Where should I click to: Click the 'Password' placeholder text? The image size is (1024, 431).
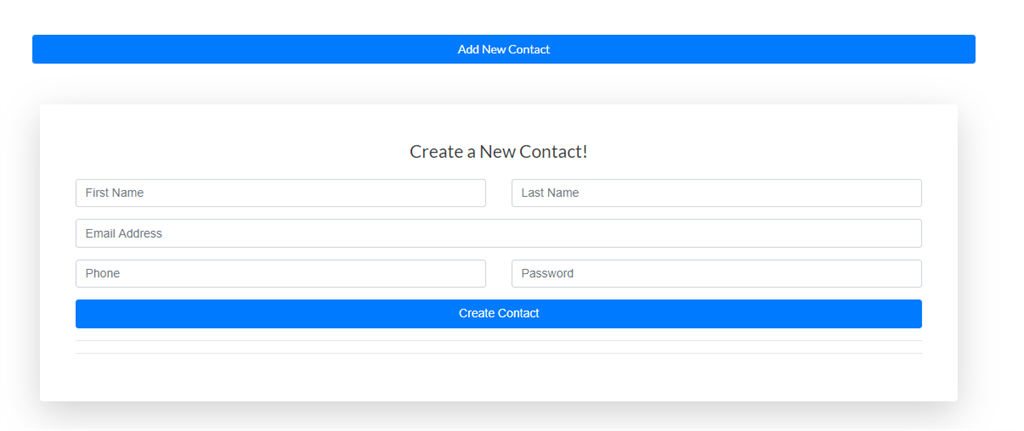coord(547,274)
